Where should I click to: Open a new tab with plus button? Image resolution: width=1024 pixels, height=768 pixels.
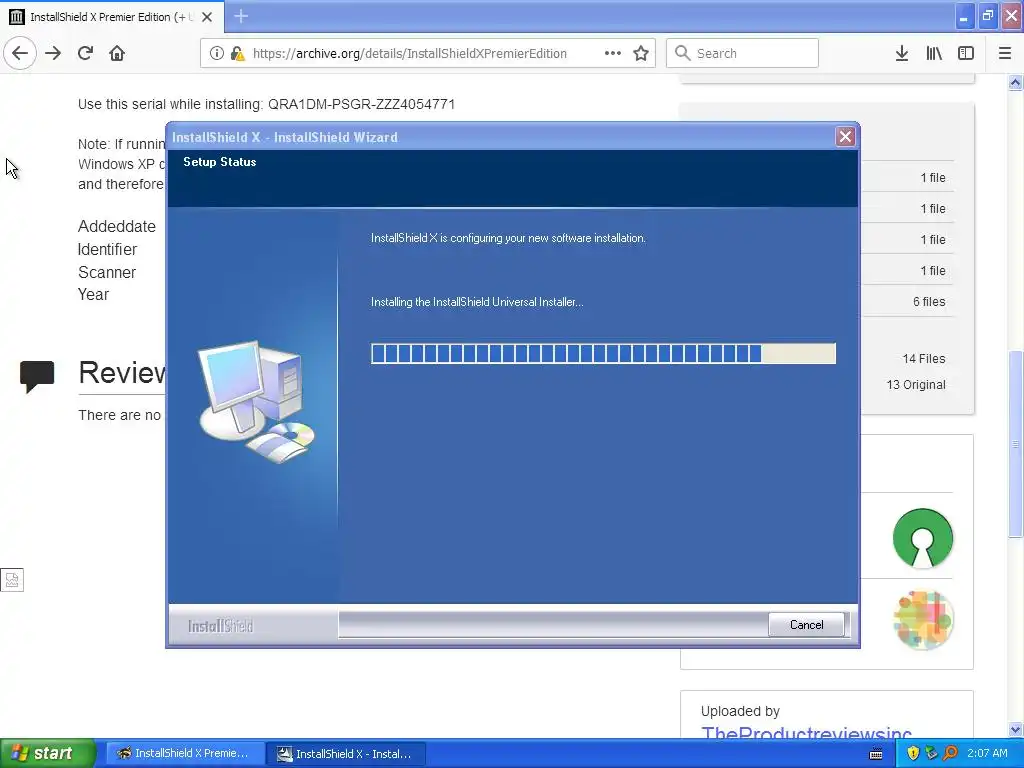pyautogui.click(x=241, y=16)
